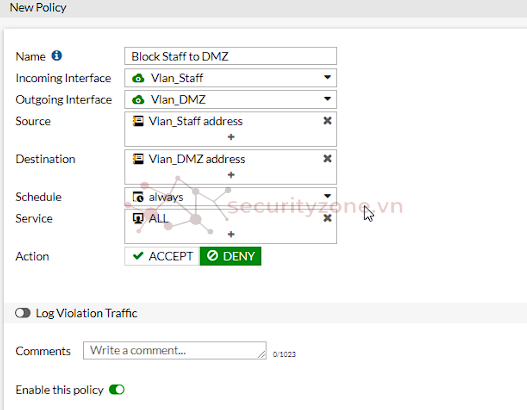Expand the Schedule dropdown
This screenshot has width=527, height=410.
pyautogui.click(x=231, y=197)
